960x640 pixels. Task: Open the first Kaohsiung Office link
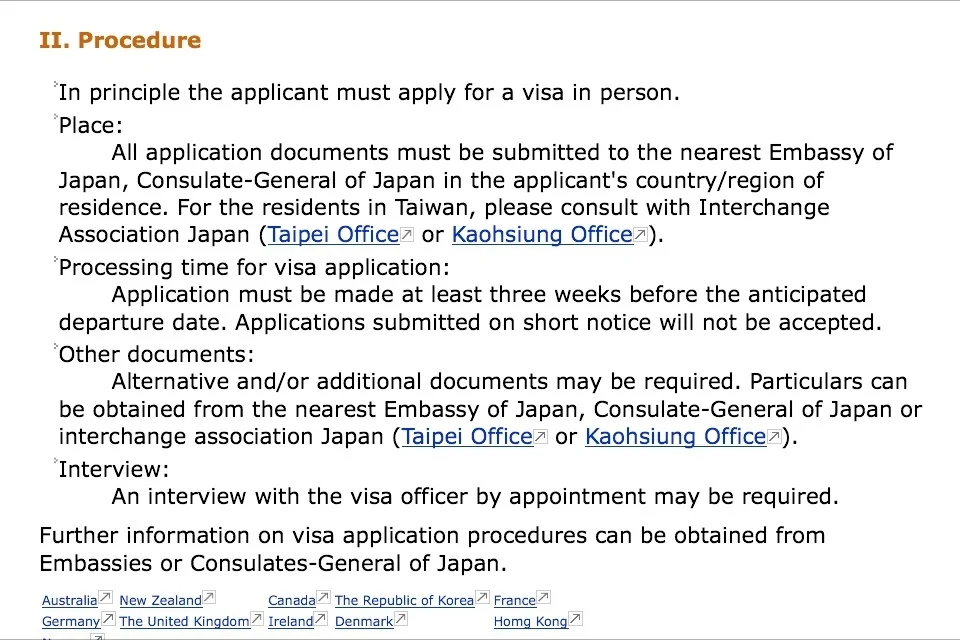pyautogui.click(x=542, y=235)
